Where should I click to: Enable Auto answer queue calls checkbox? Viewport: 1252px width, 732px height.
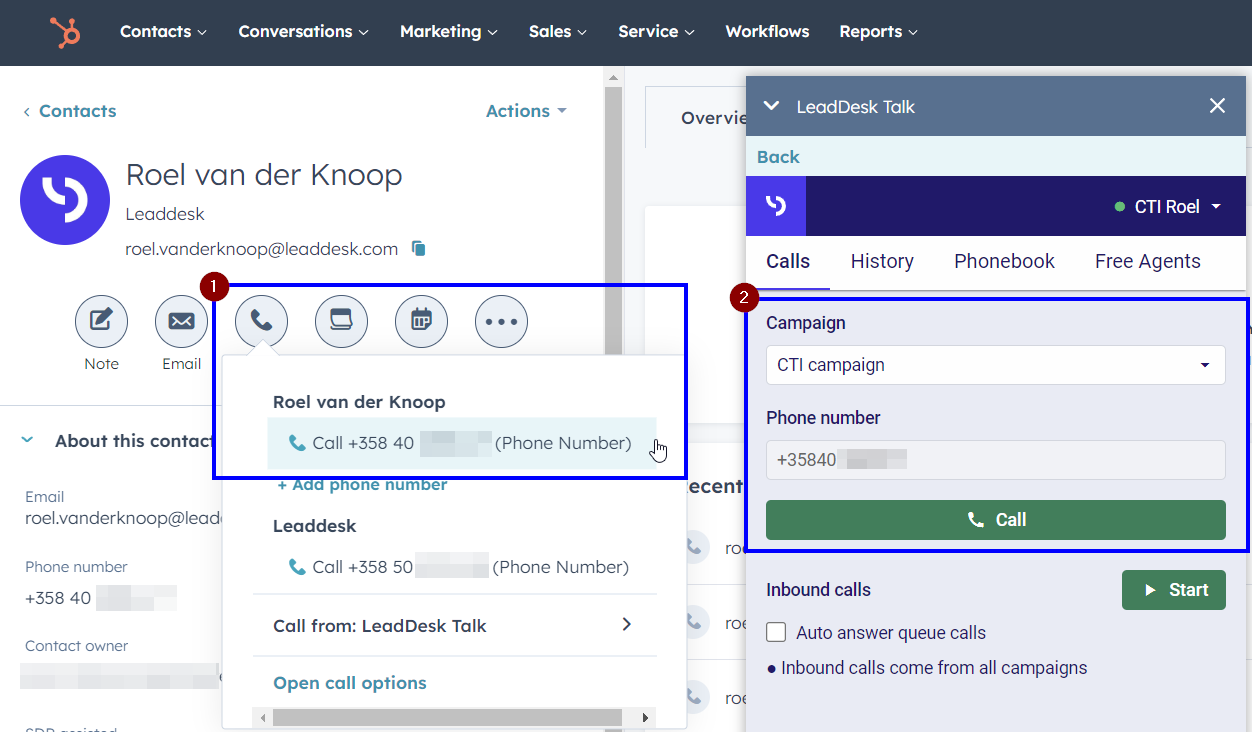coord(776,633)
